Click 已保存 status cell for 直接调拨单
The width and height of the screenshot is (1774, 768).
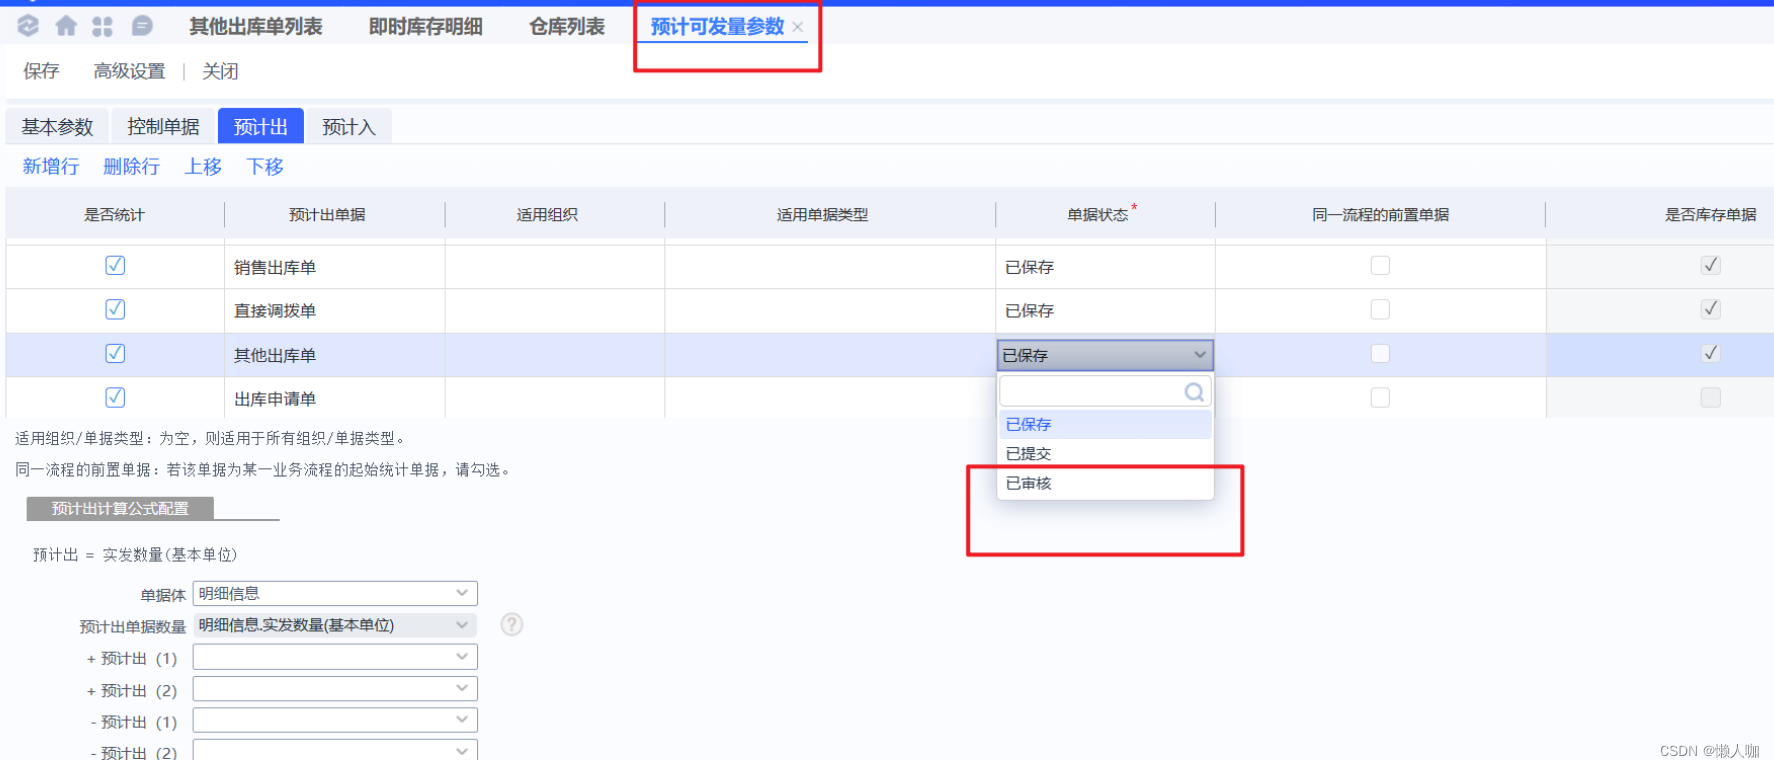pyautogui.click(x=1105, y=311)
